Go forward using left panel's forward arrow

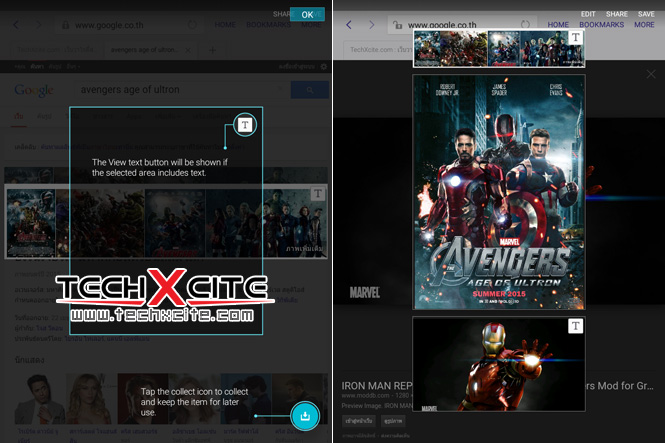coord(39,25)
